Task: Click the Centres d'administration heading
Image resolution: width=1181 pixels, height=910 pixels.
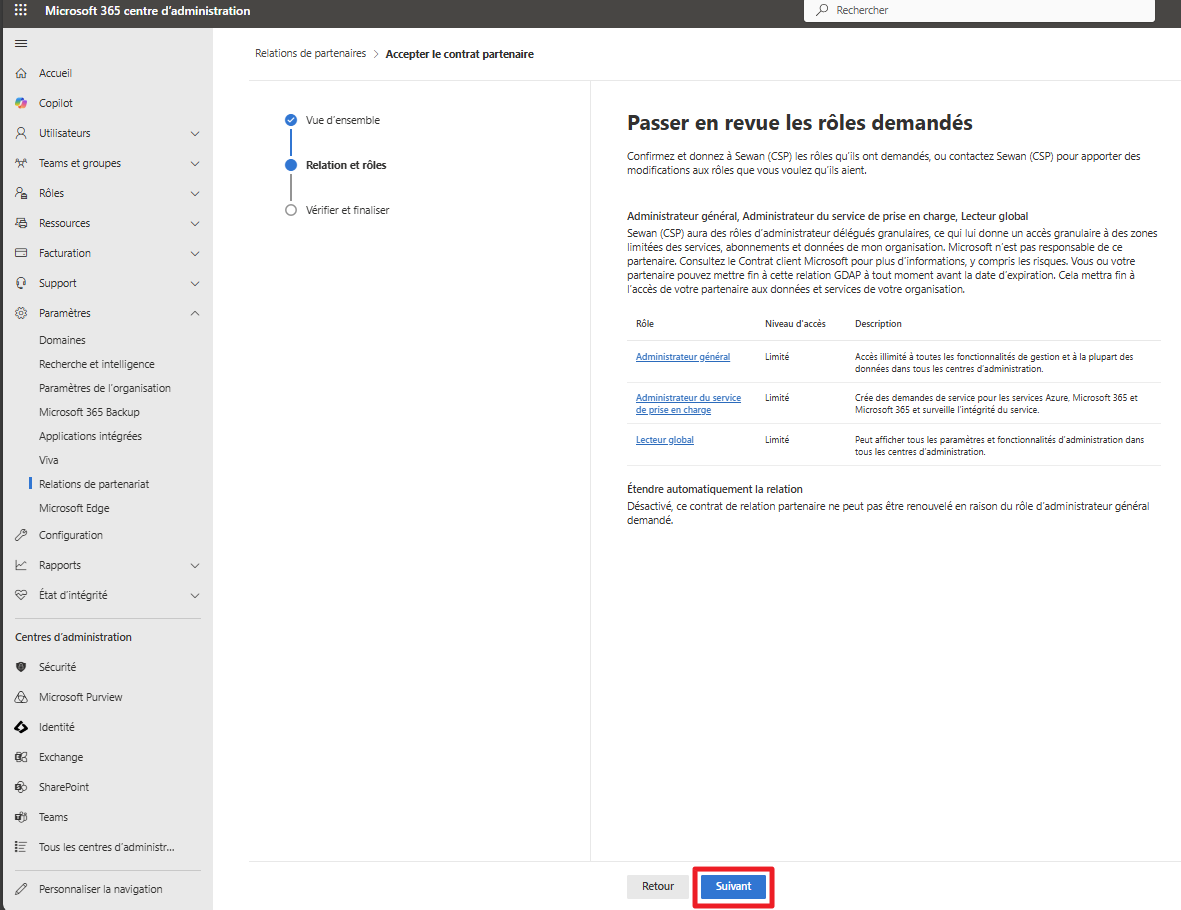Action: tap(73, 637)
